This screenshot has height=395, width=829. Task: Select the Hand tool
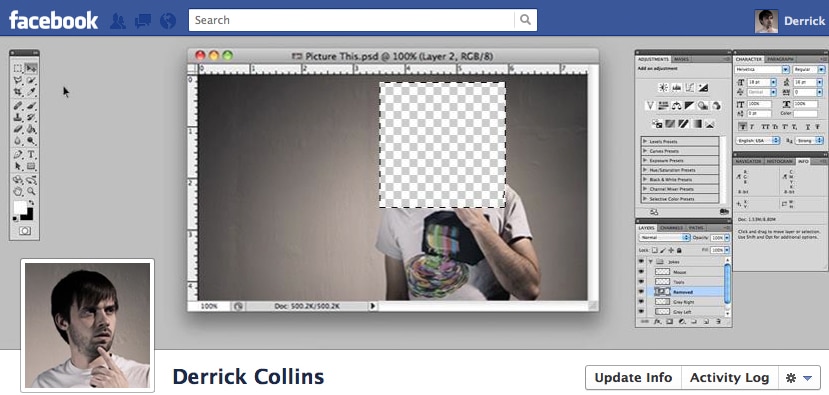[x=18, y=191]
